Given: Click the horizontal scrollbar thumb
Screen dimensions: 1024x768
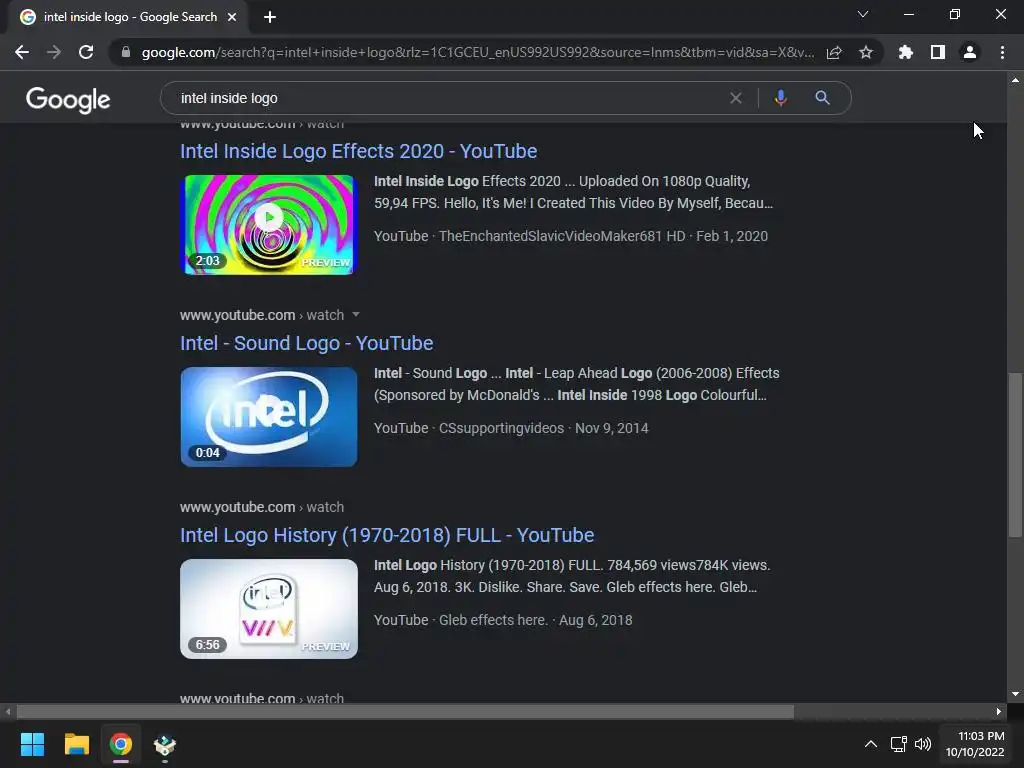Looking at the screenshot, I should pyautogui.click(x=405, y=711).
